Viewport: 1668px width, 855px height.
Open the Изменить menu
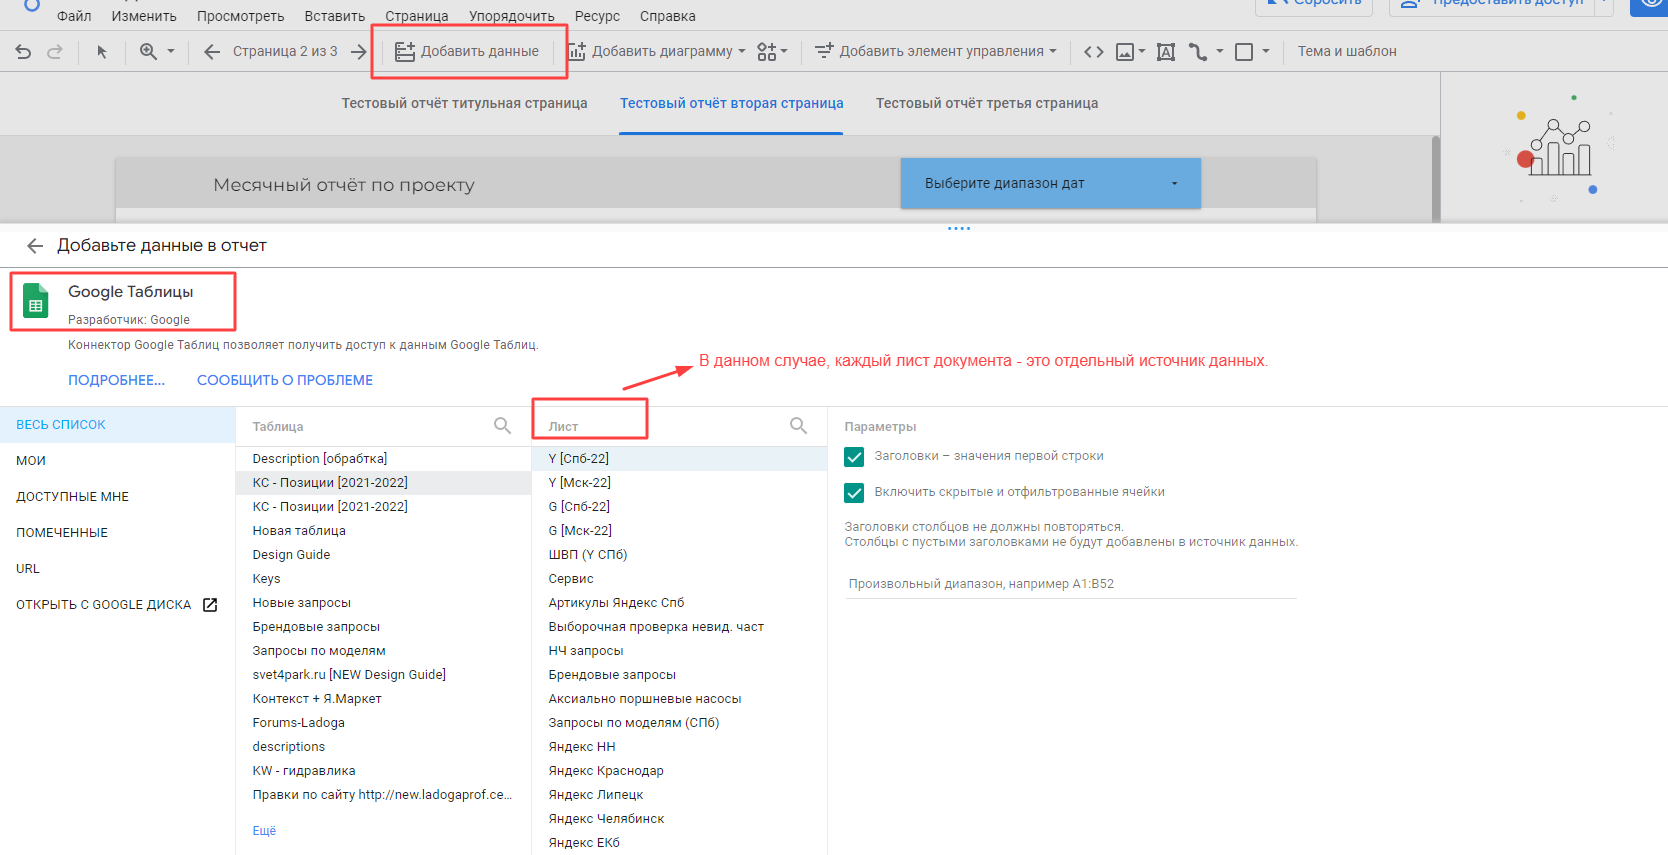tap(144, 16)
